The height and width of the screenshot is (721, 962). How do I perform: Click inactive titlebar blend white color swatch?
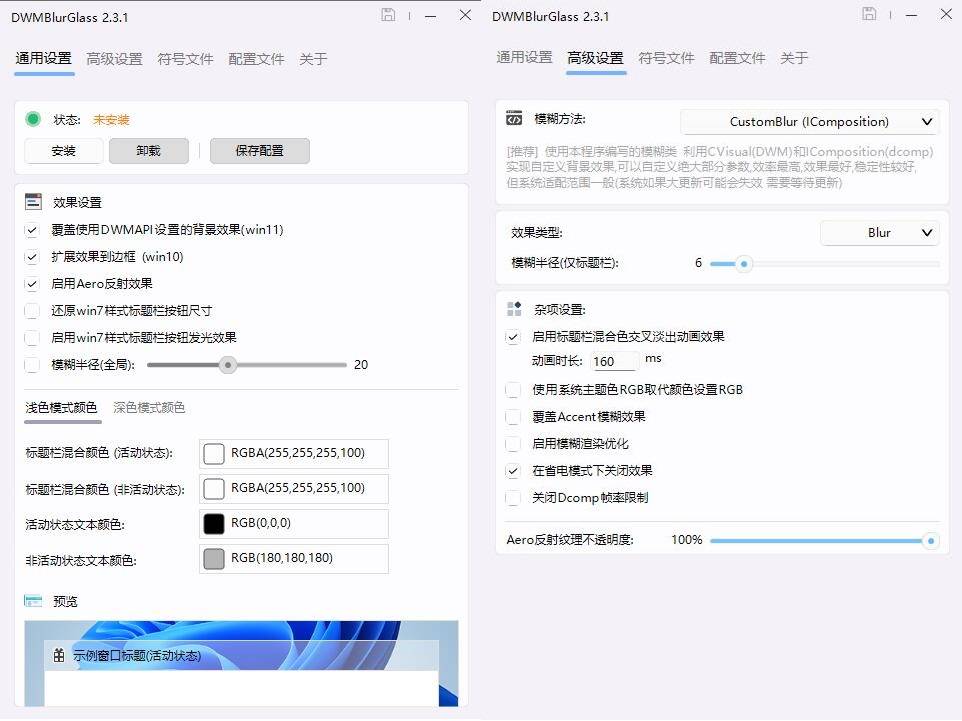pos(214,488)
